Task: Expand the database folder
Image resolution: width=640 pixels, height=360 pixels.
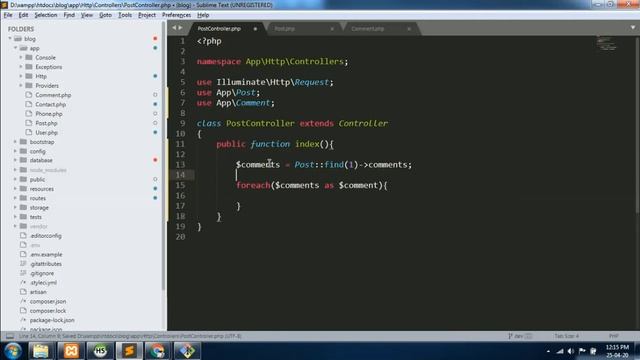Action: coord(16,160)
